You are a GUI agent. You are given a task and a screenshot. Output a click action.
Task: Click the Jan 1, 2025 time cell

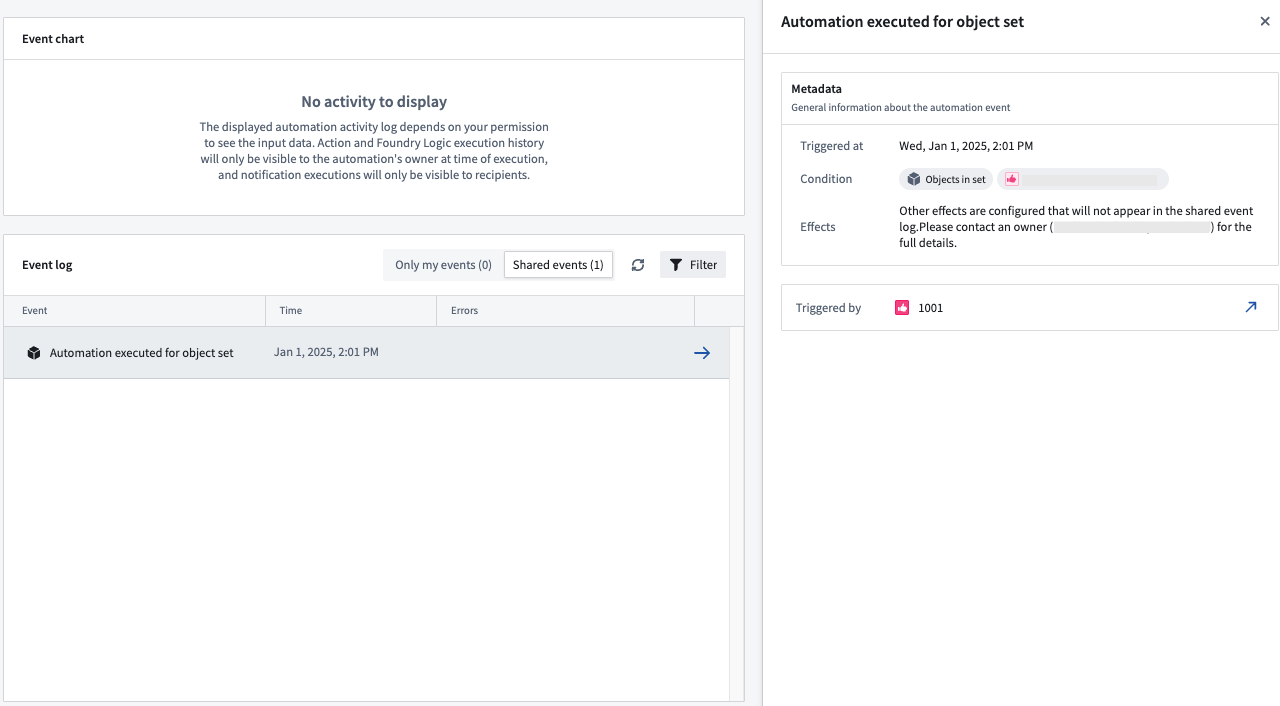pyautogui.click(x=326, y=353)
